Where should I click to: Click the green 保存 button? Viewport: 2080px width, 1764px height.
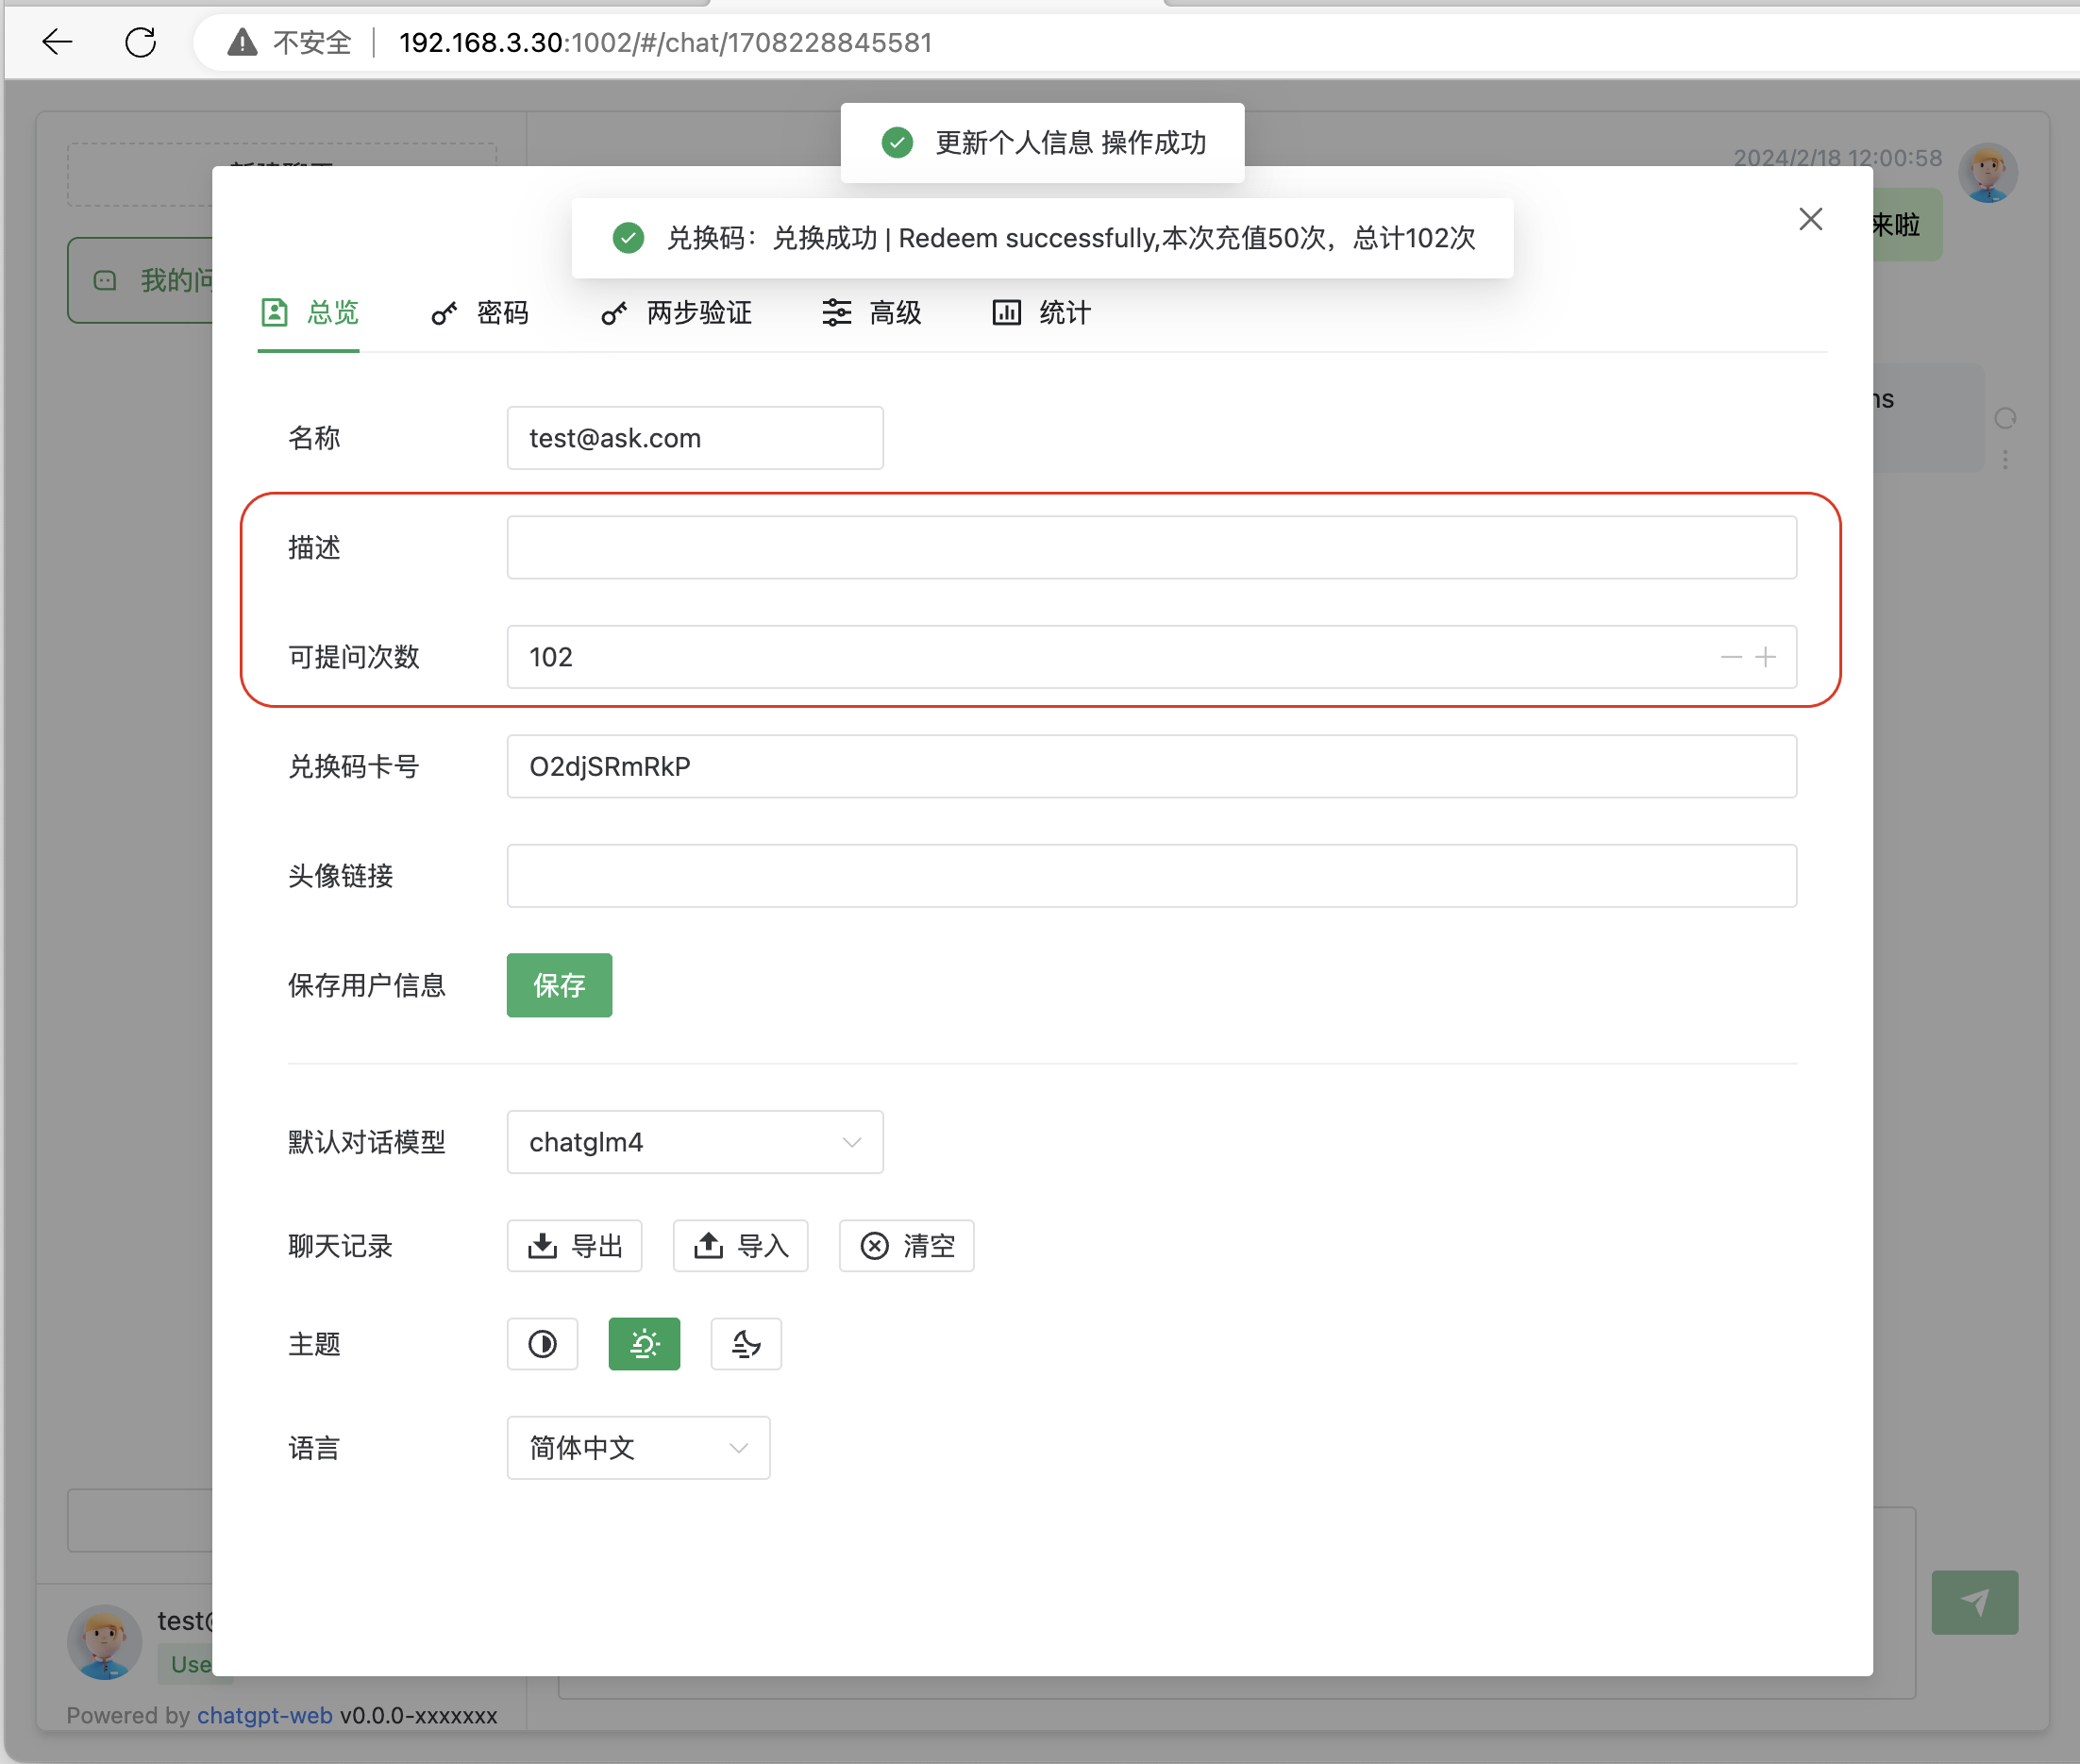click(x=559, y=985)
